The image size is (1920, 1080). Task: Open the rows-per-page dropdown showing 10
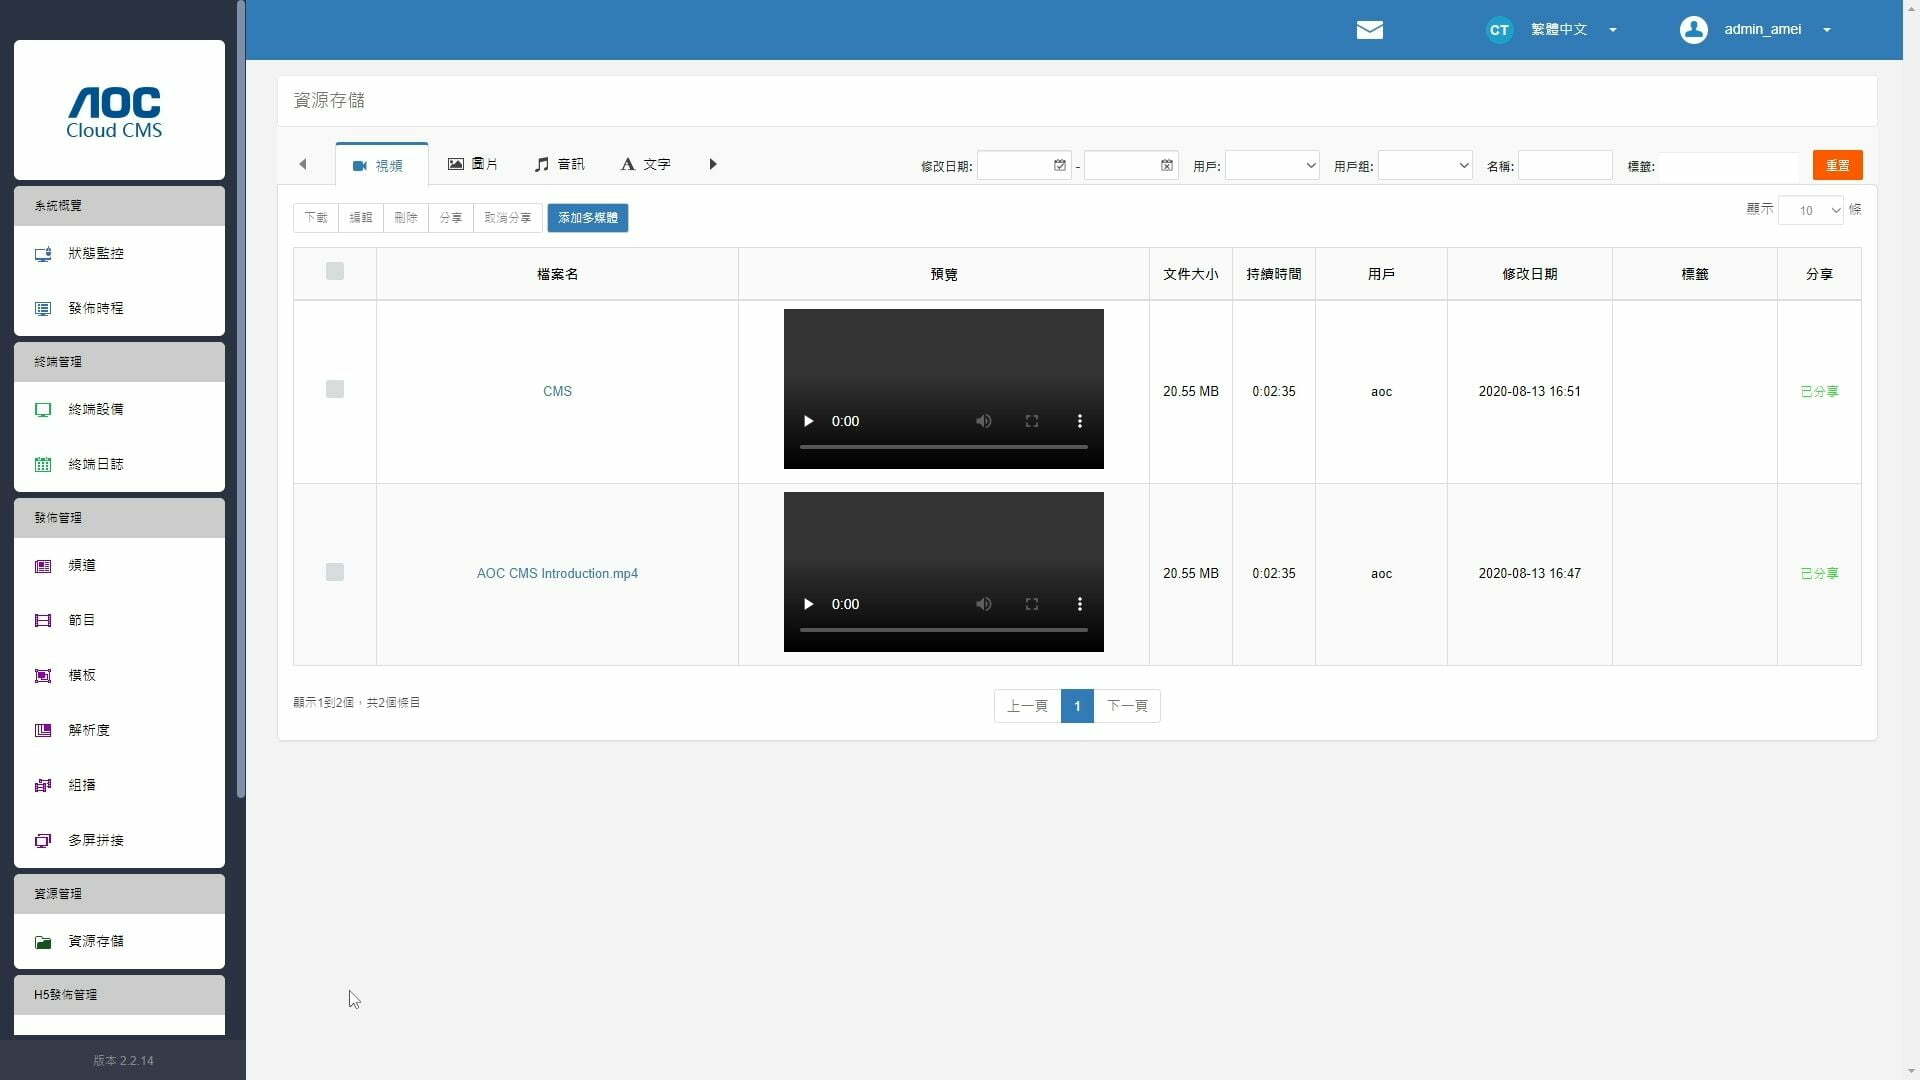pyautogui.click(x=1810, y=210)
